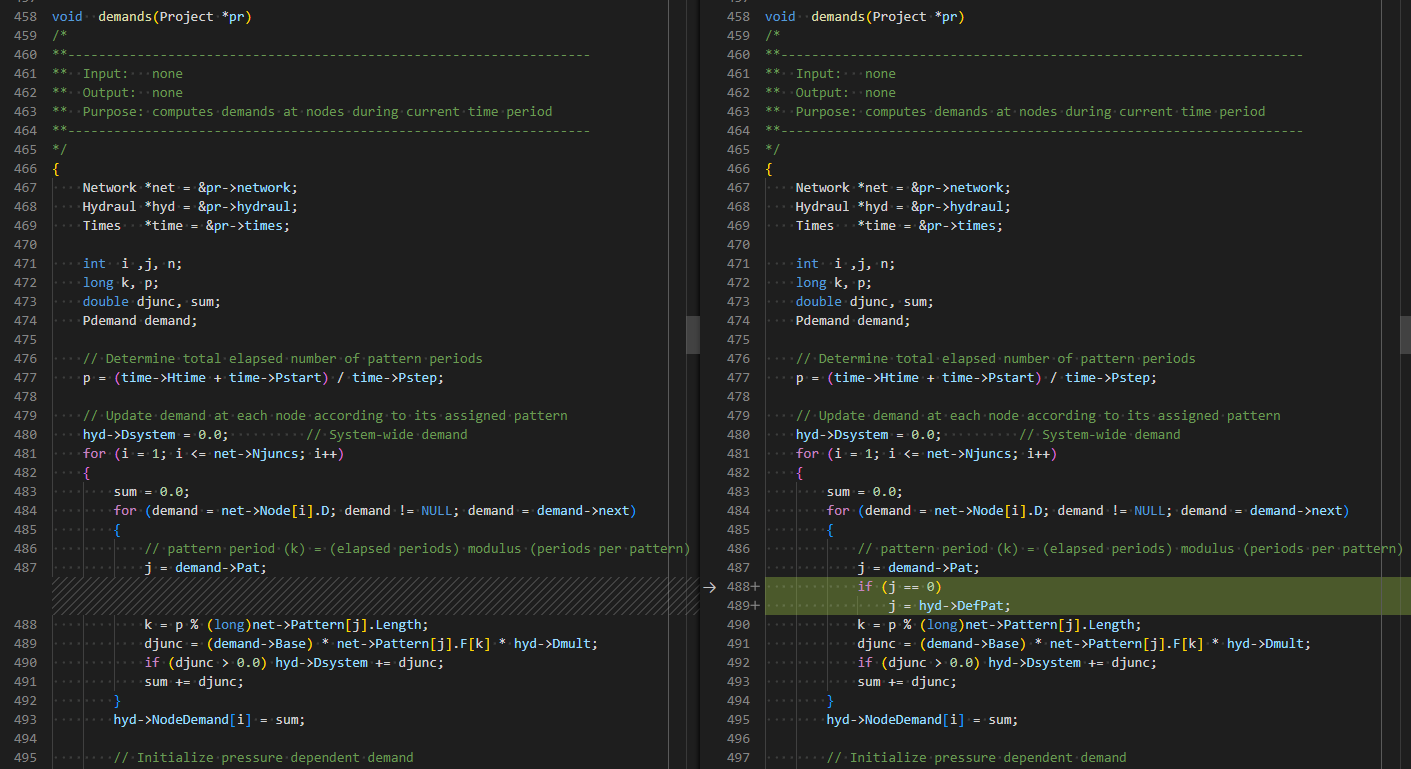Click the 'NULL' keyword on original line 484
Screen dimensions: 1411x769
[x=436, y=511]
